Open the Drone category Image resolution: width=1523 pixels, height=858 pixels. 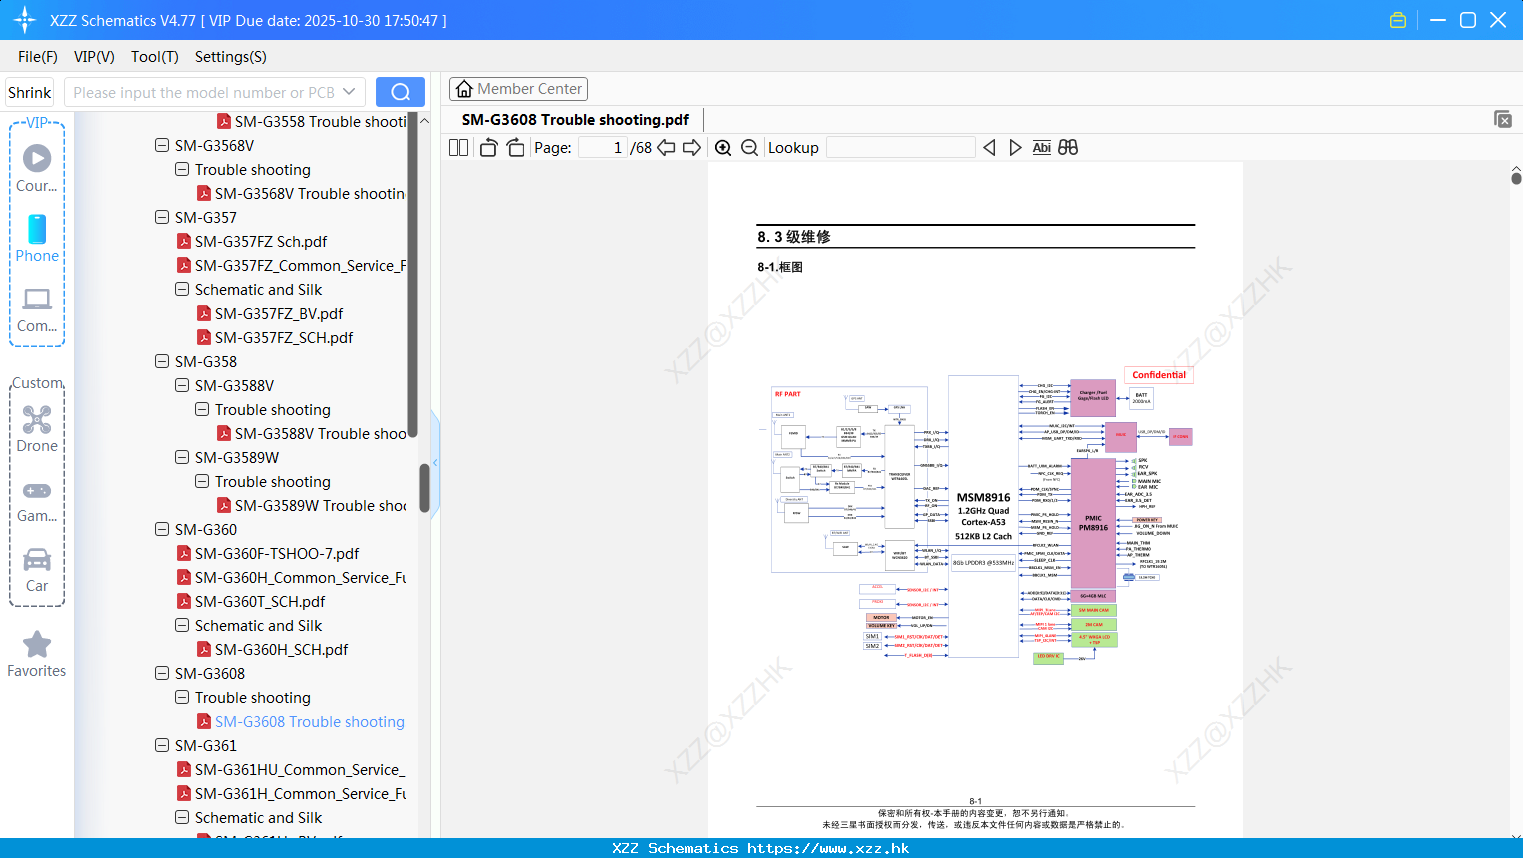tap(37, 429)
